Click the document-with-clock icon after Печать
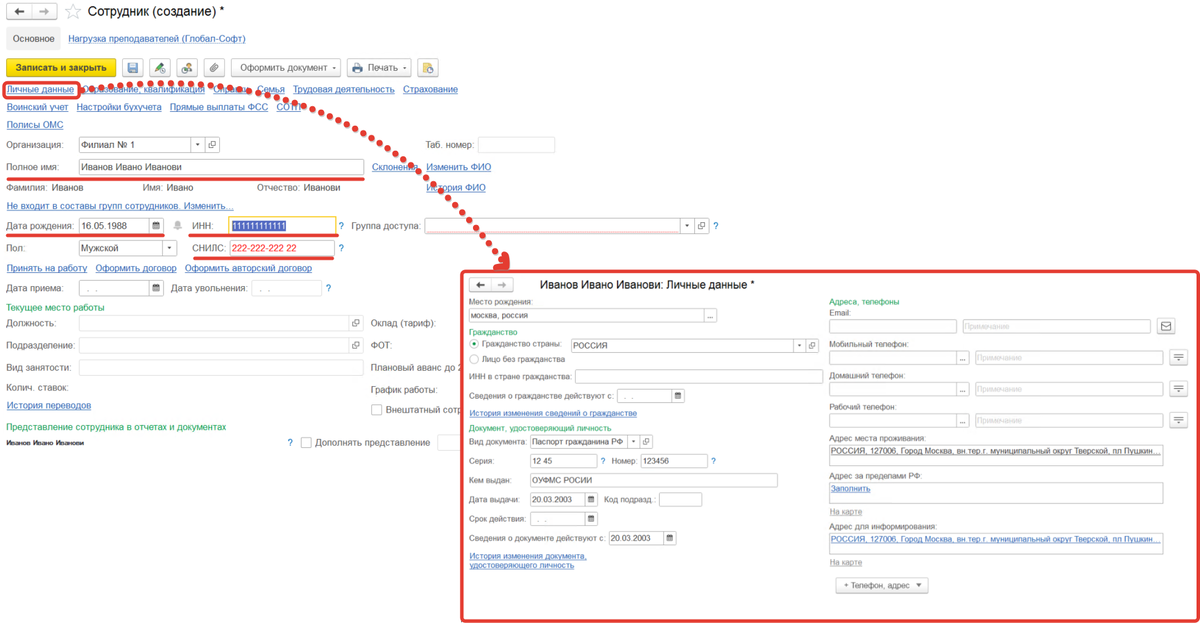The width and height of the screenshot is (1200, 623). point(428,68)
